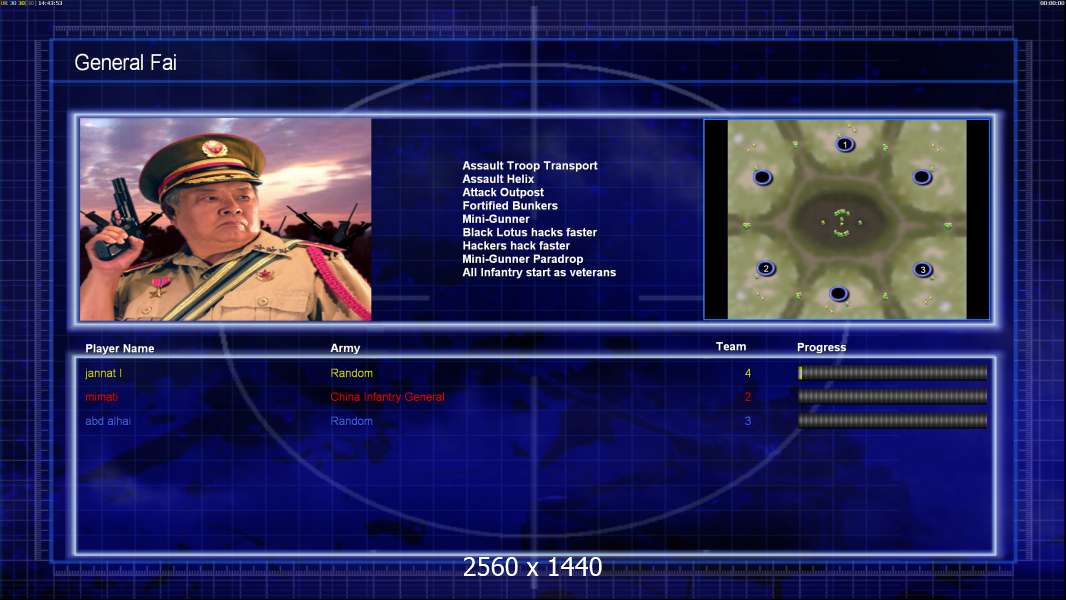Click jannat I's "Random" army entry
The height and width of the screenshot is (600, 1066).
(x=351, y=373)
